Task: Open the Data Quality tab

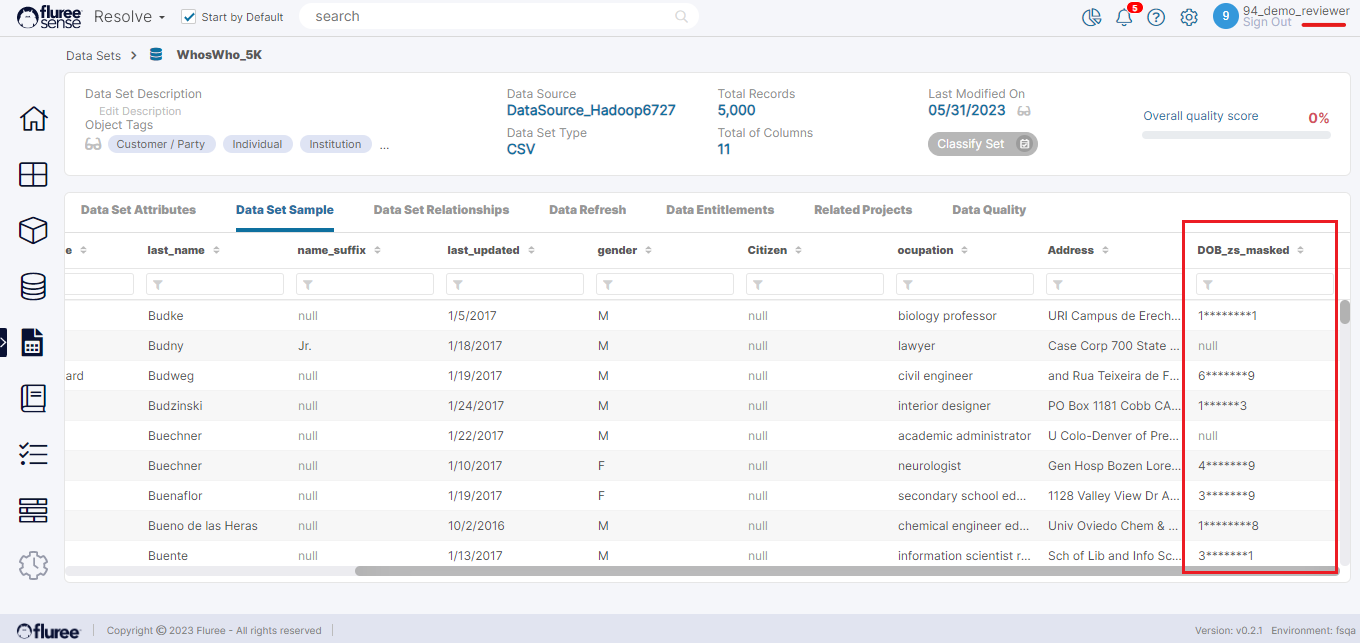Action: (x=989, y=210)
